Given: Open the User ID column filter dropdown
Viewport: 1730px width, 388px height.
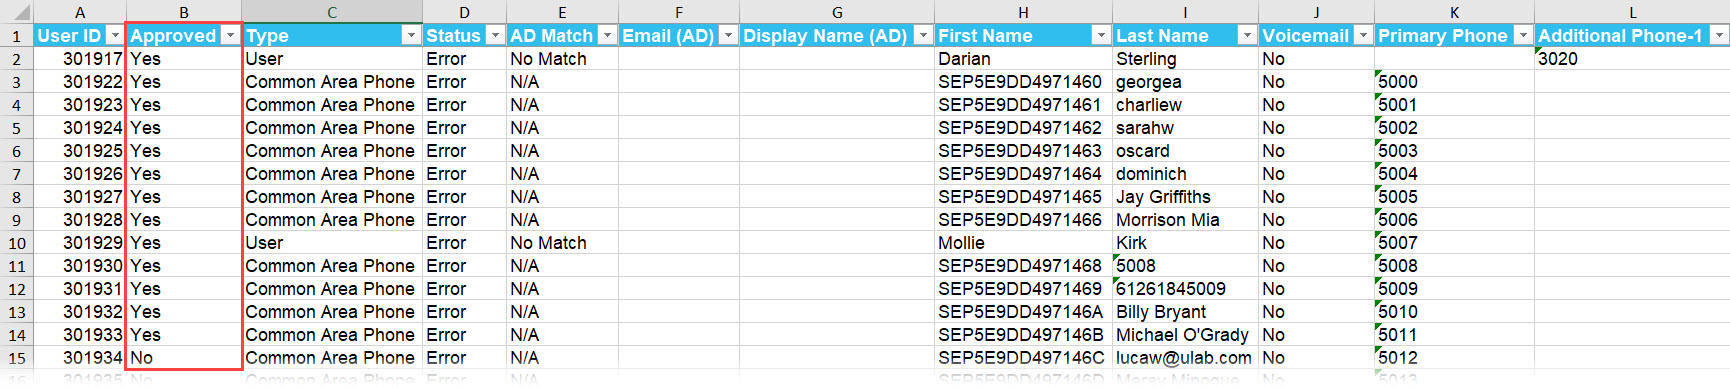Looking at the screenshot, I should click(x=115, y=35).
